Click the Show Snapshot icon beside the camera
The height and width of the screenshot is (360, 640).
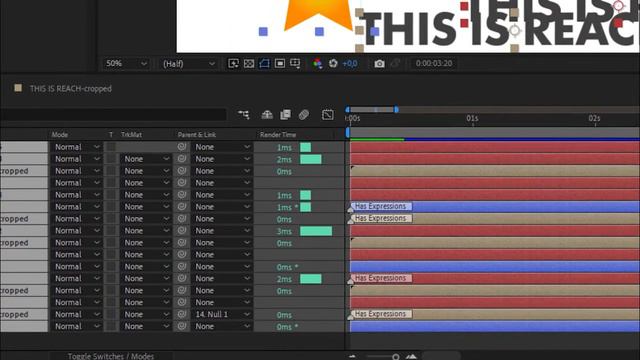pyautogui.click(x=395, y=64)
